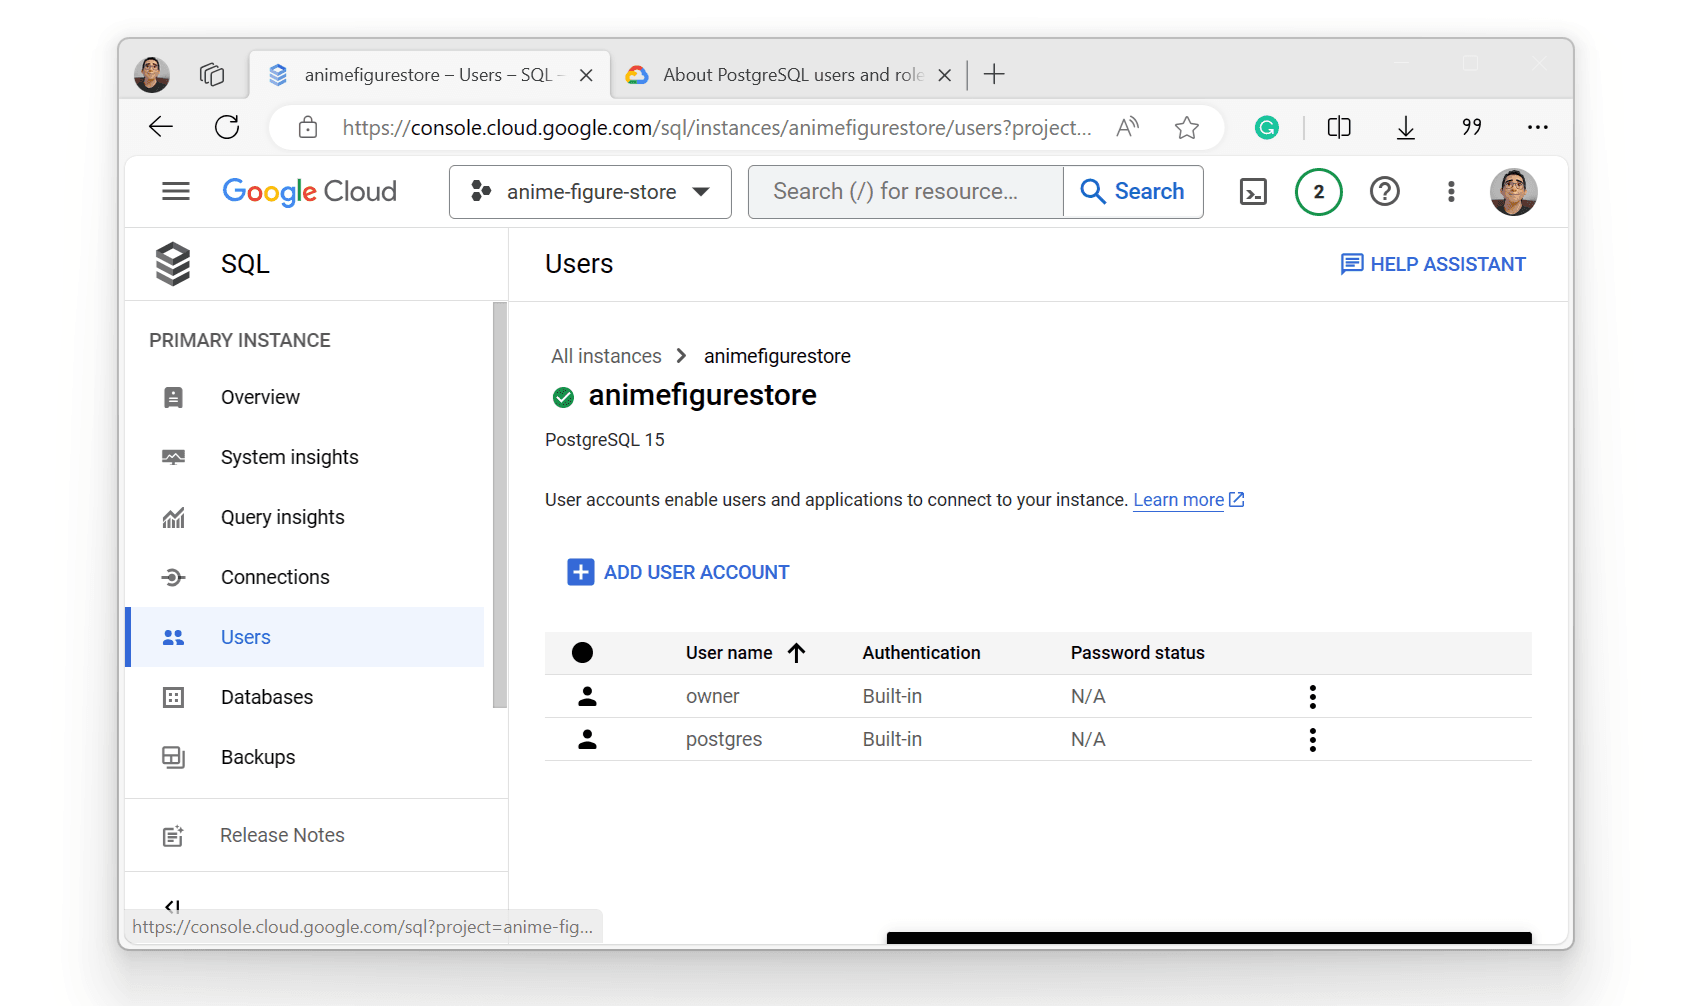View site information lock icon

pyautogui.click(x=308, y=127)
